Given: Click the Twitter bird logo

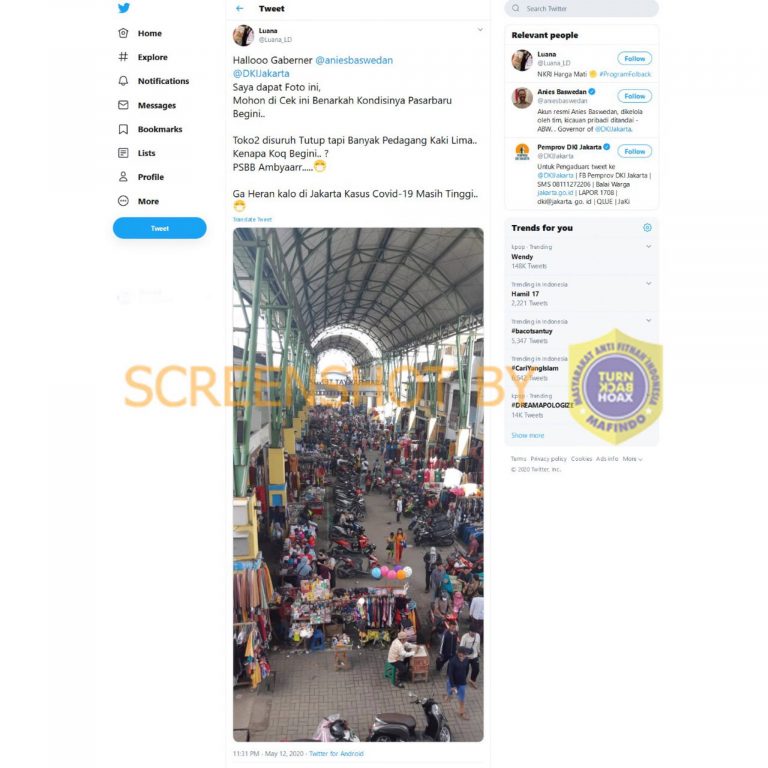Looking at the screenshot, I should (124, 8).
